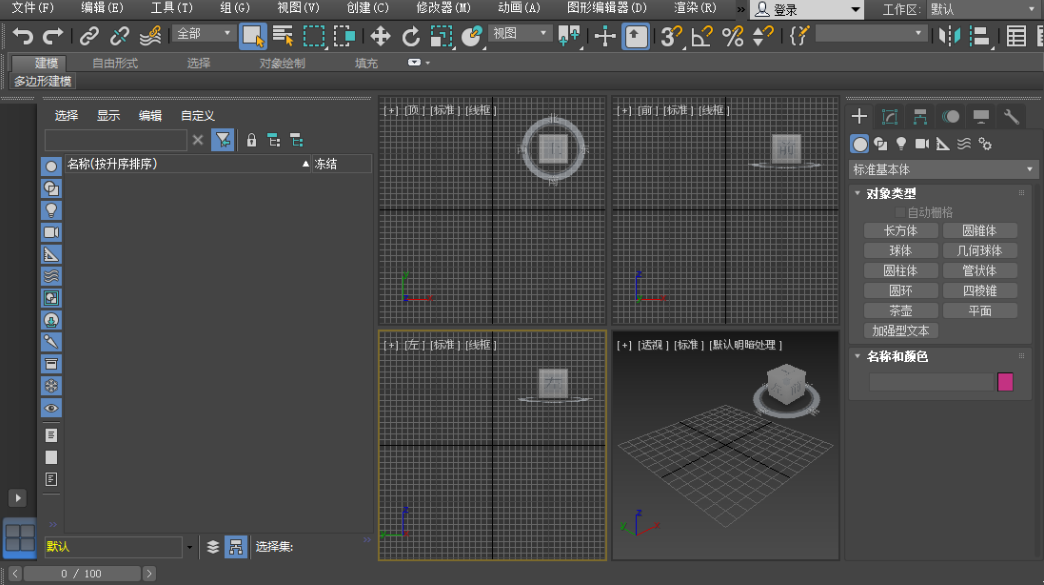The image size is (1044, 585).
Task: Collapse the 对象类型 rollout
Action: click(x=858, y=193)
